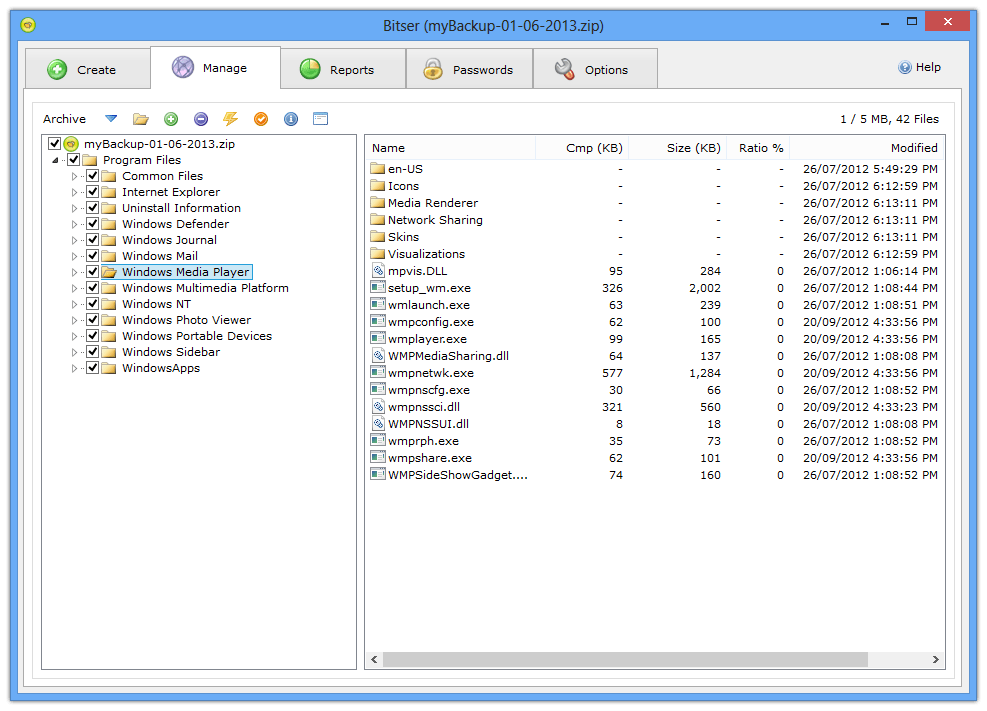This screenshot has width=987, height=711.
Task: Collapse the Program Files tree node
Action: coord(55,160)
